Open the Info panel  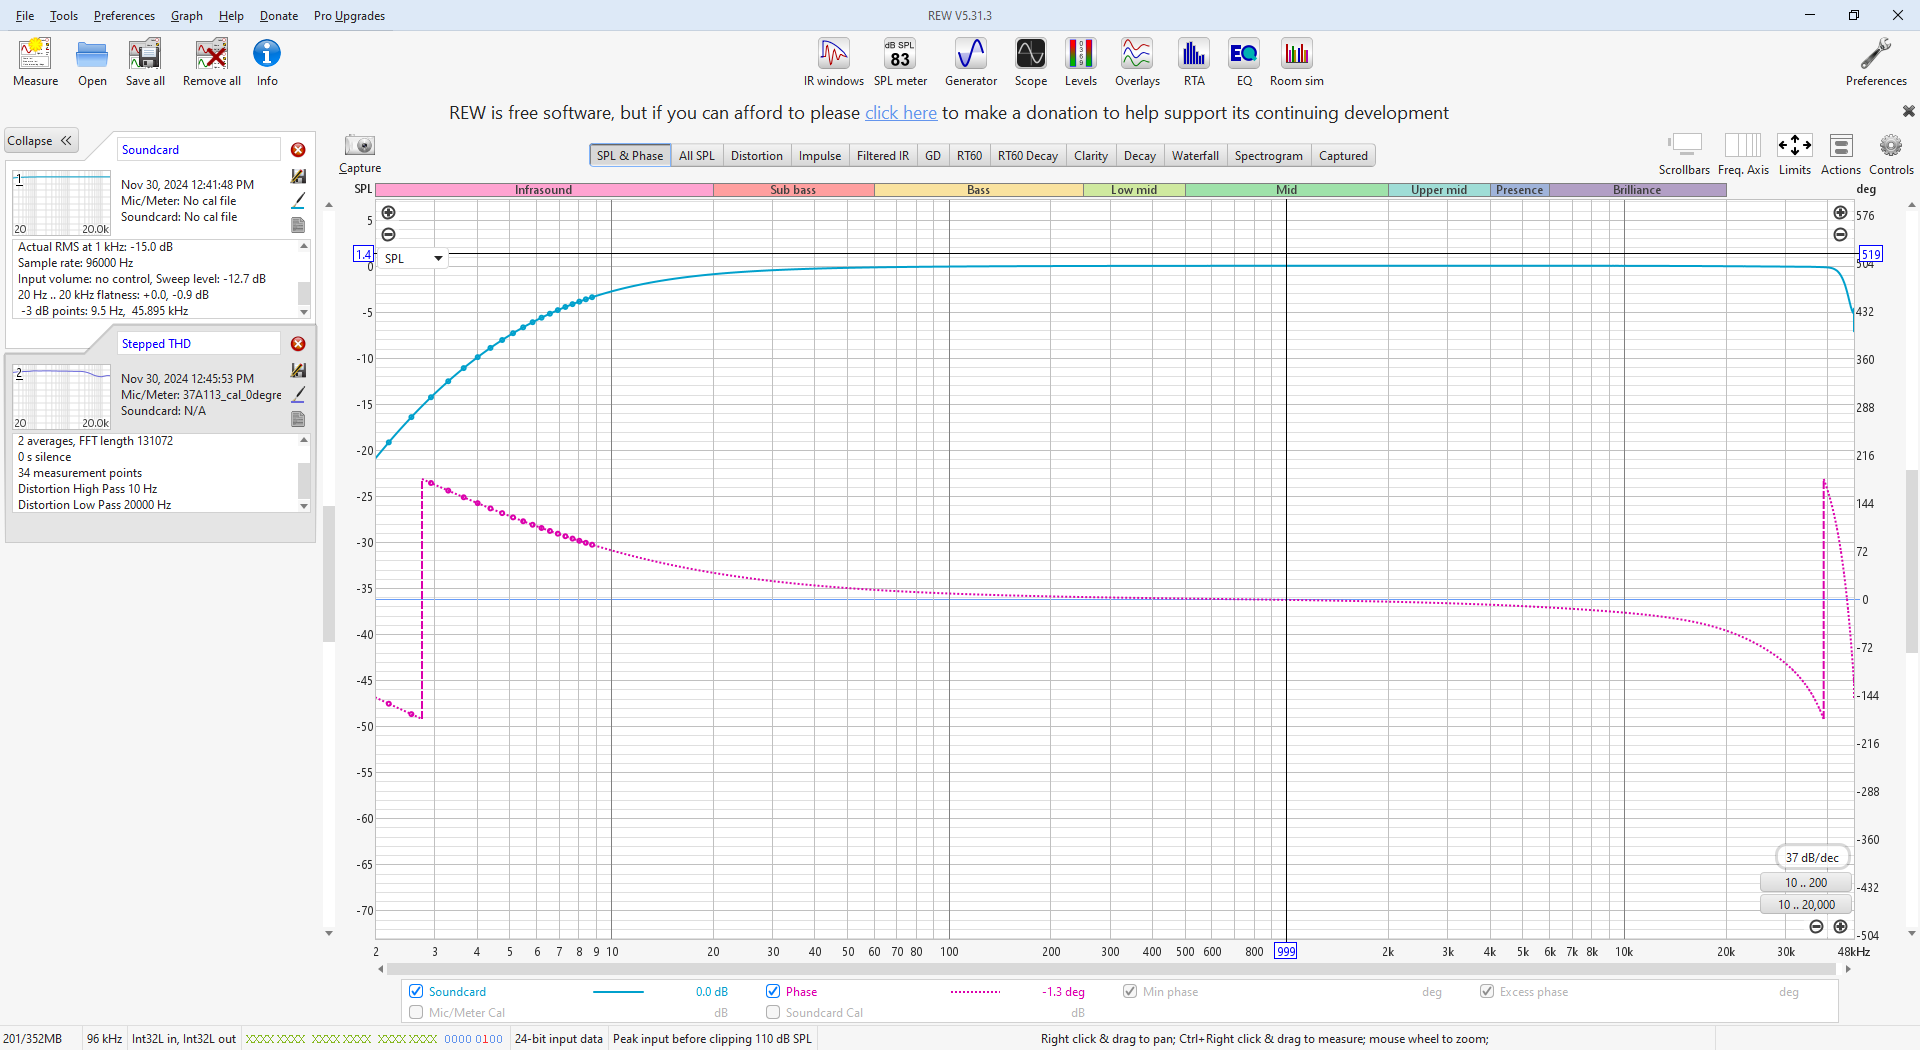(267, 62)
